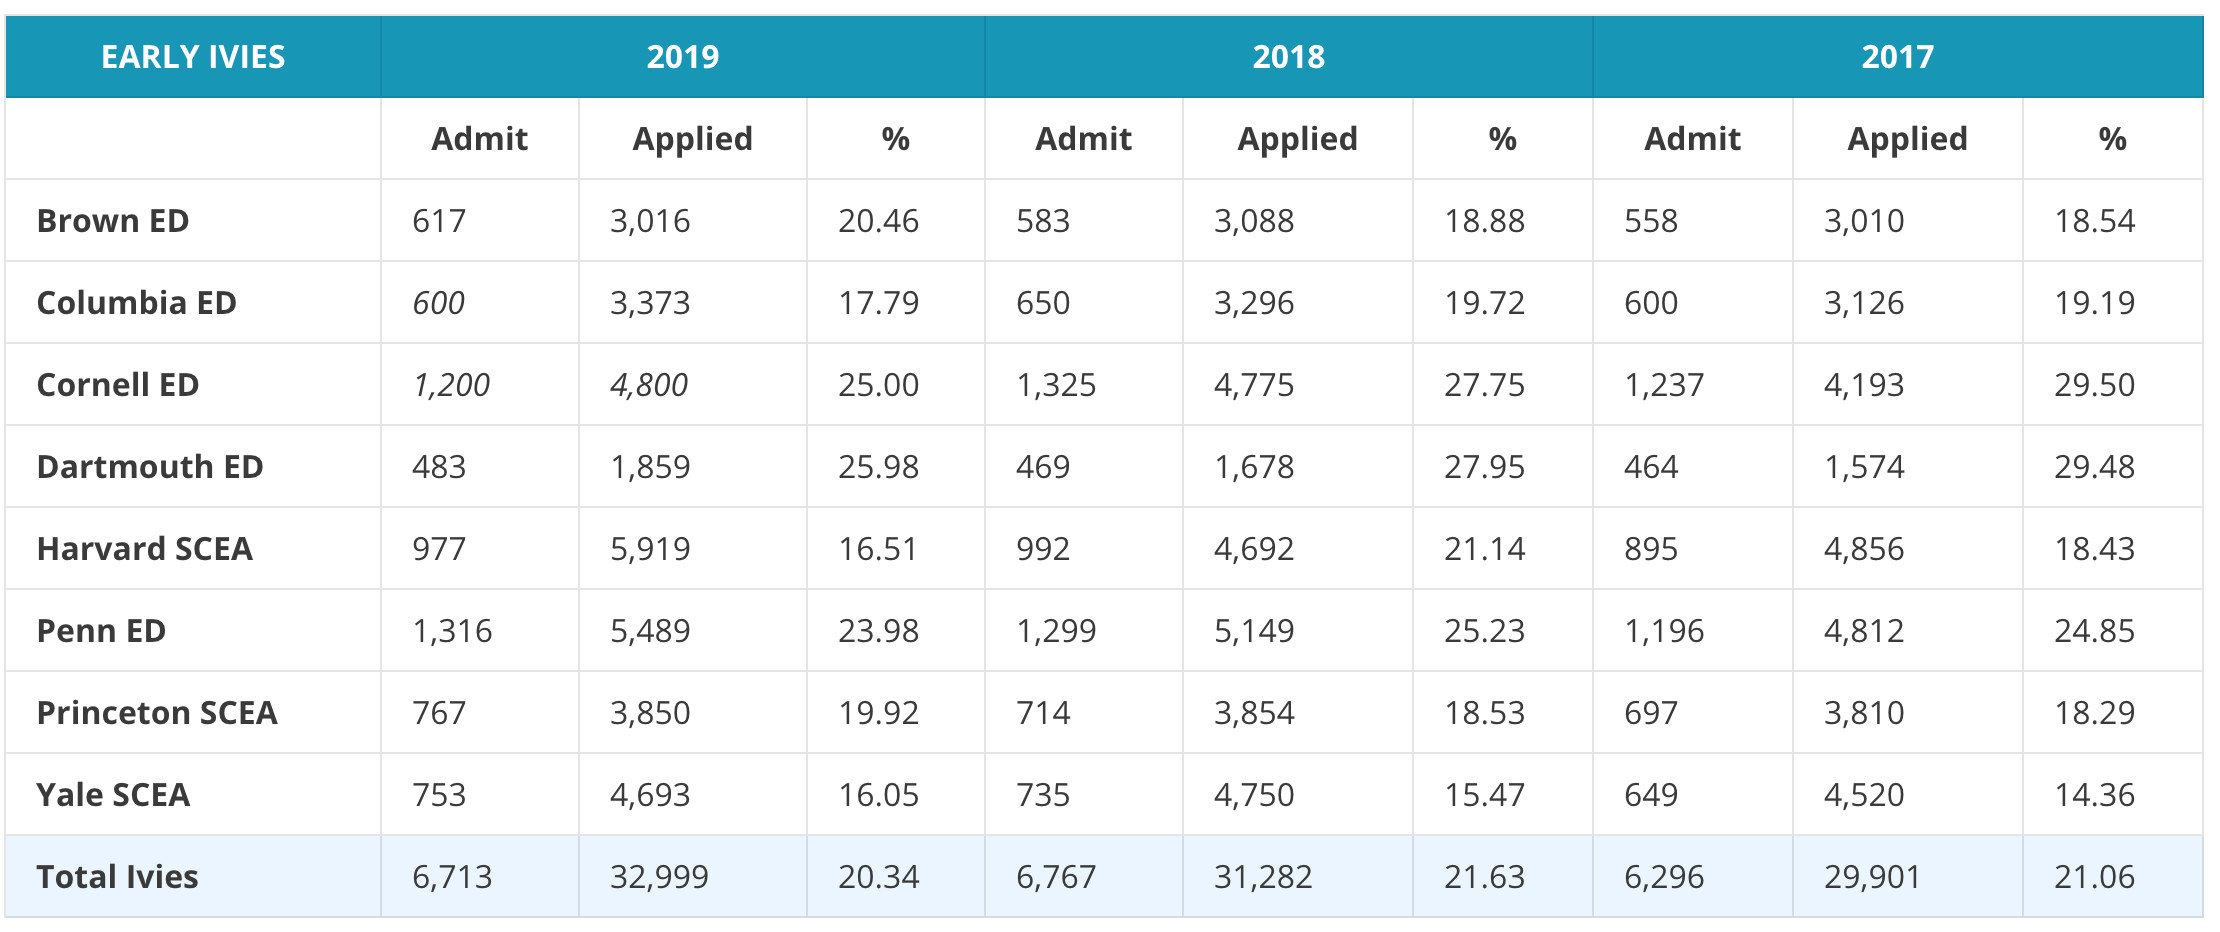
Task: Select Columbia 2019 applied value 3,373
Action: point(650,303)
